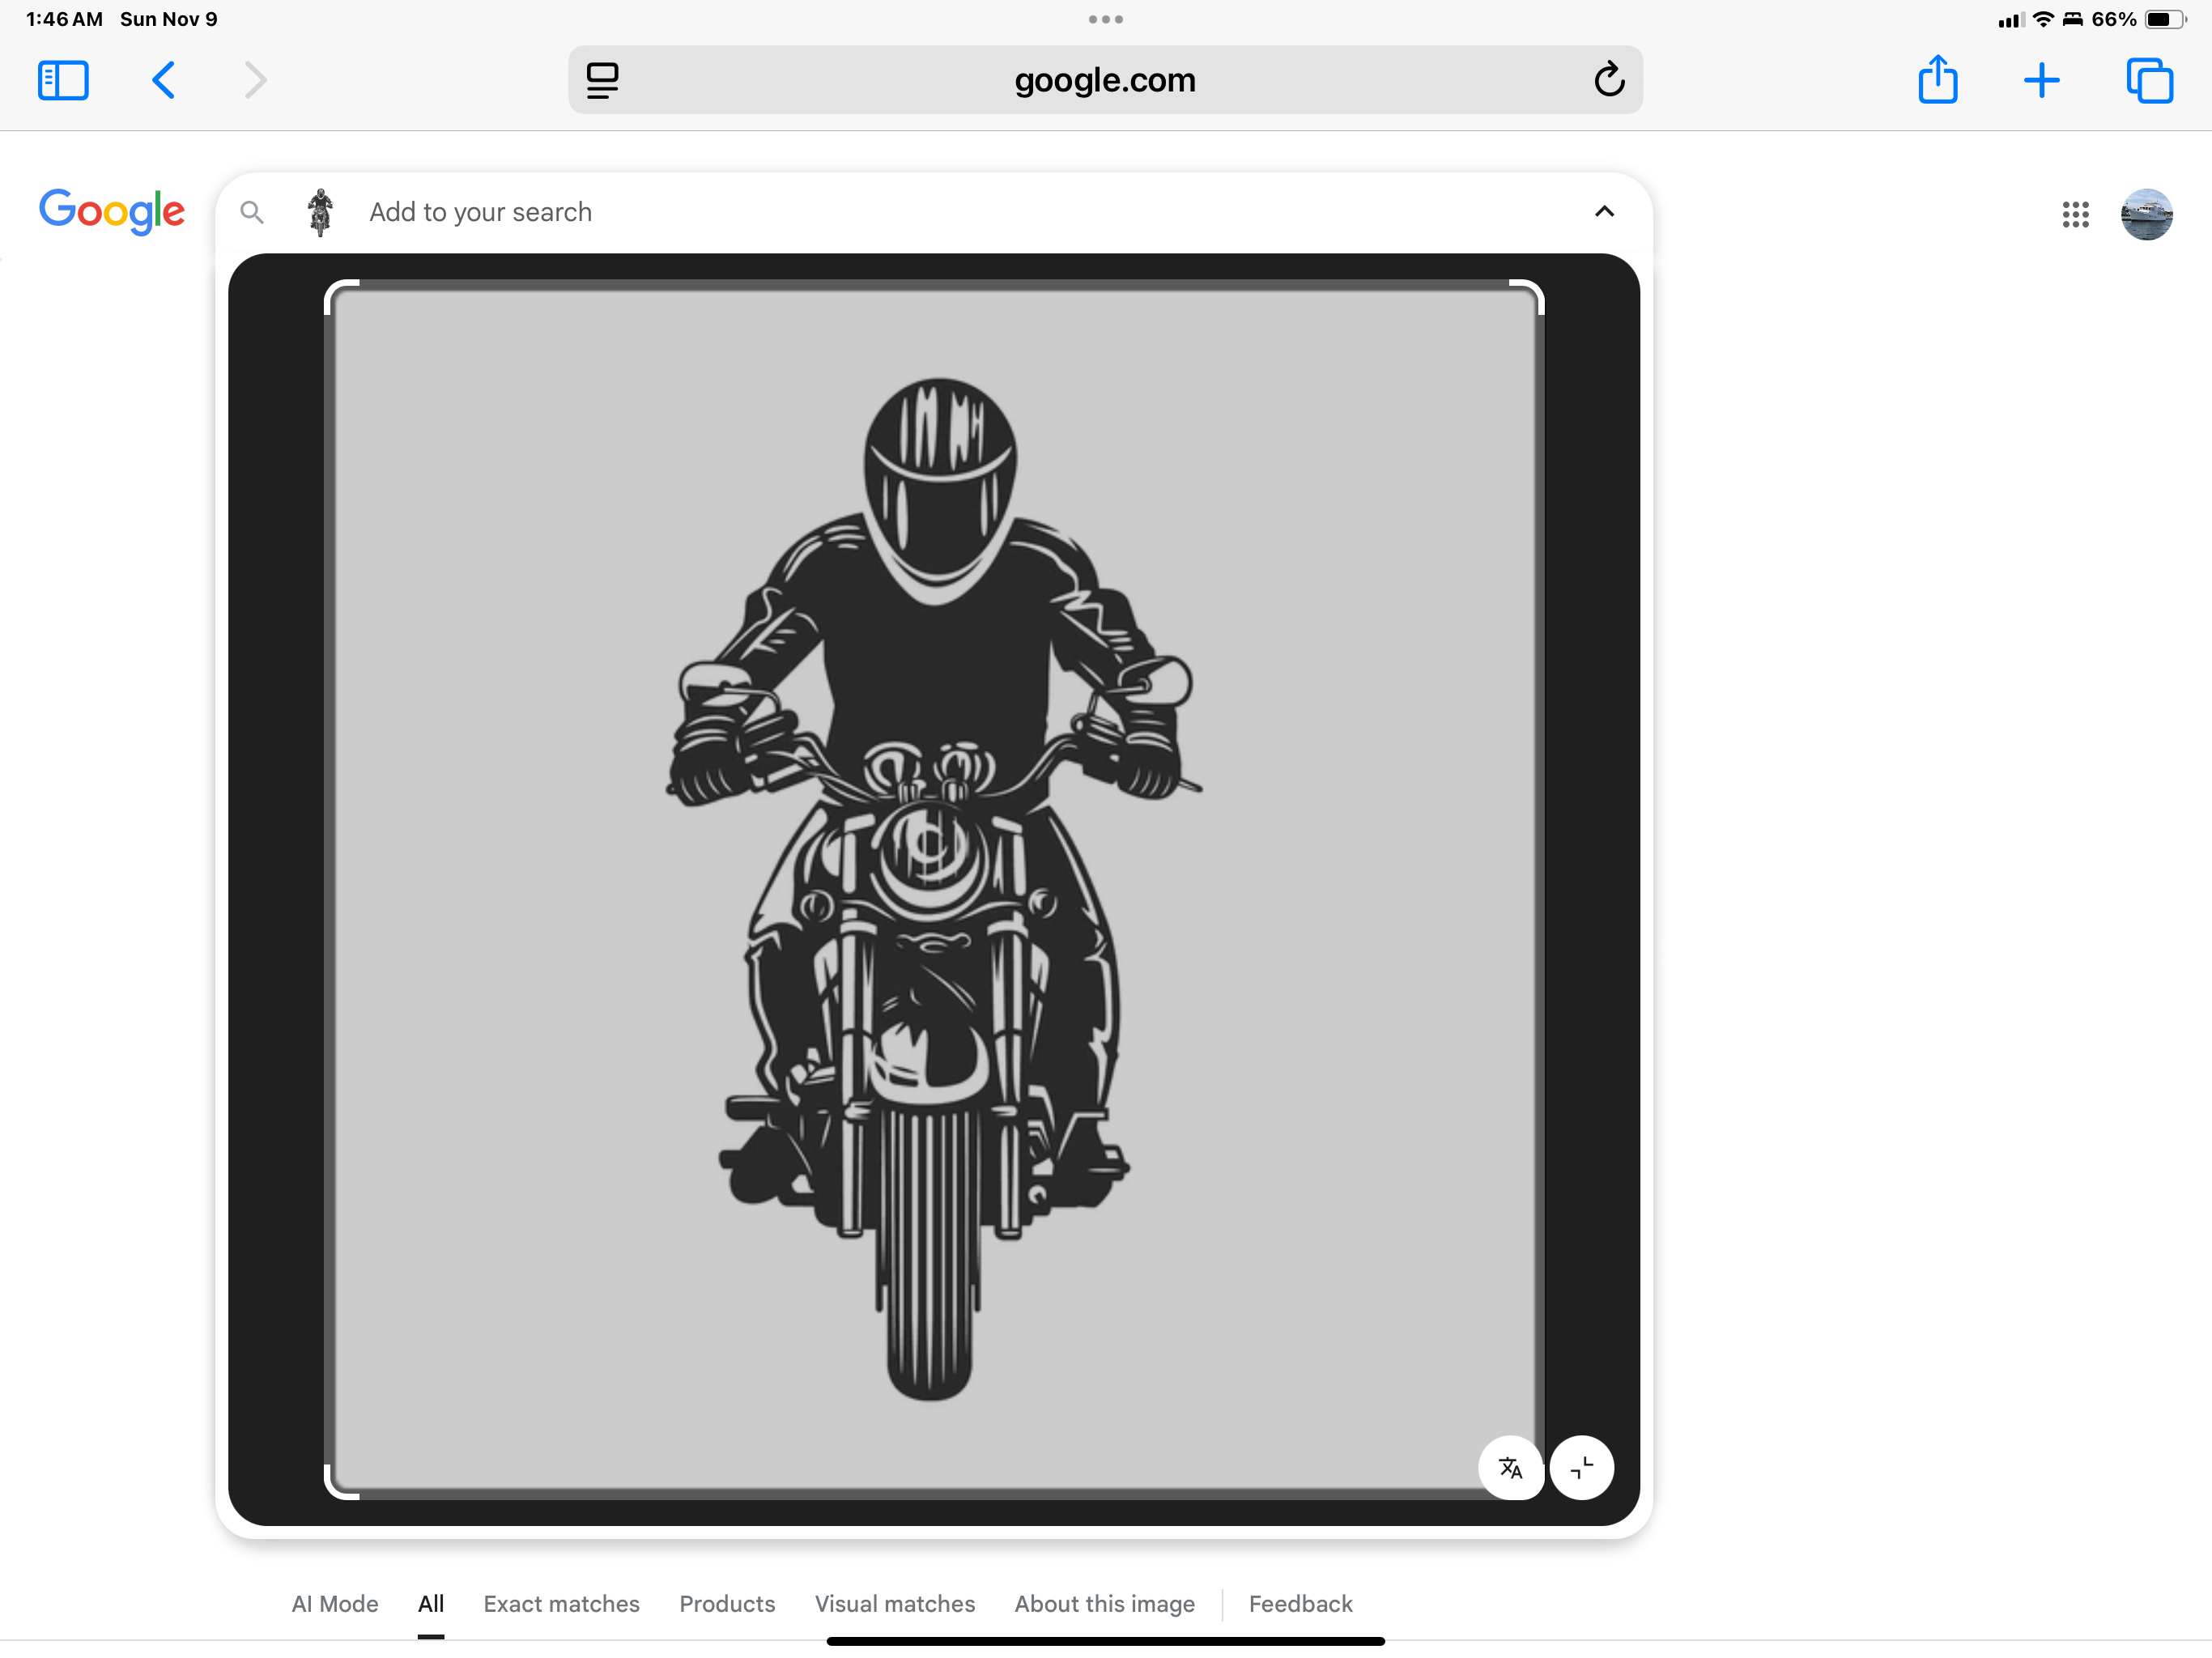Toggle the Safari sidebar panel icon
The image size is (2212, 1658).
point(63,80)
